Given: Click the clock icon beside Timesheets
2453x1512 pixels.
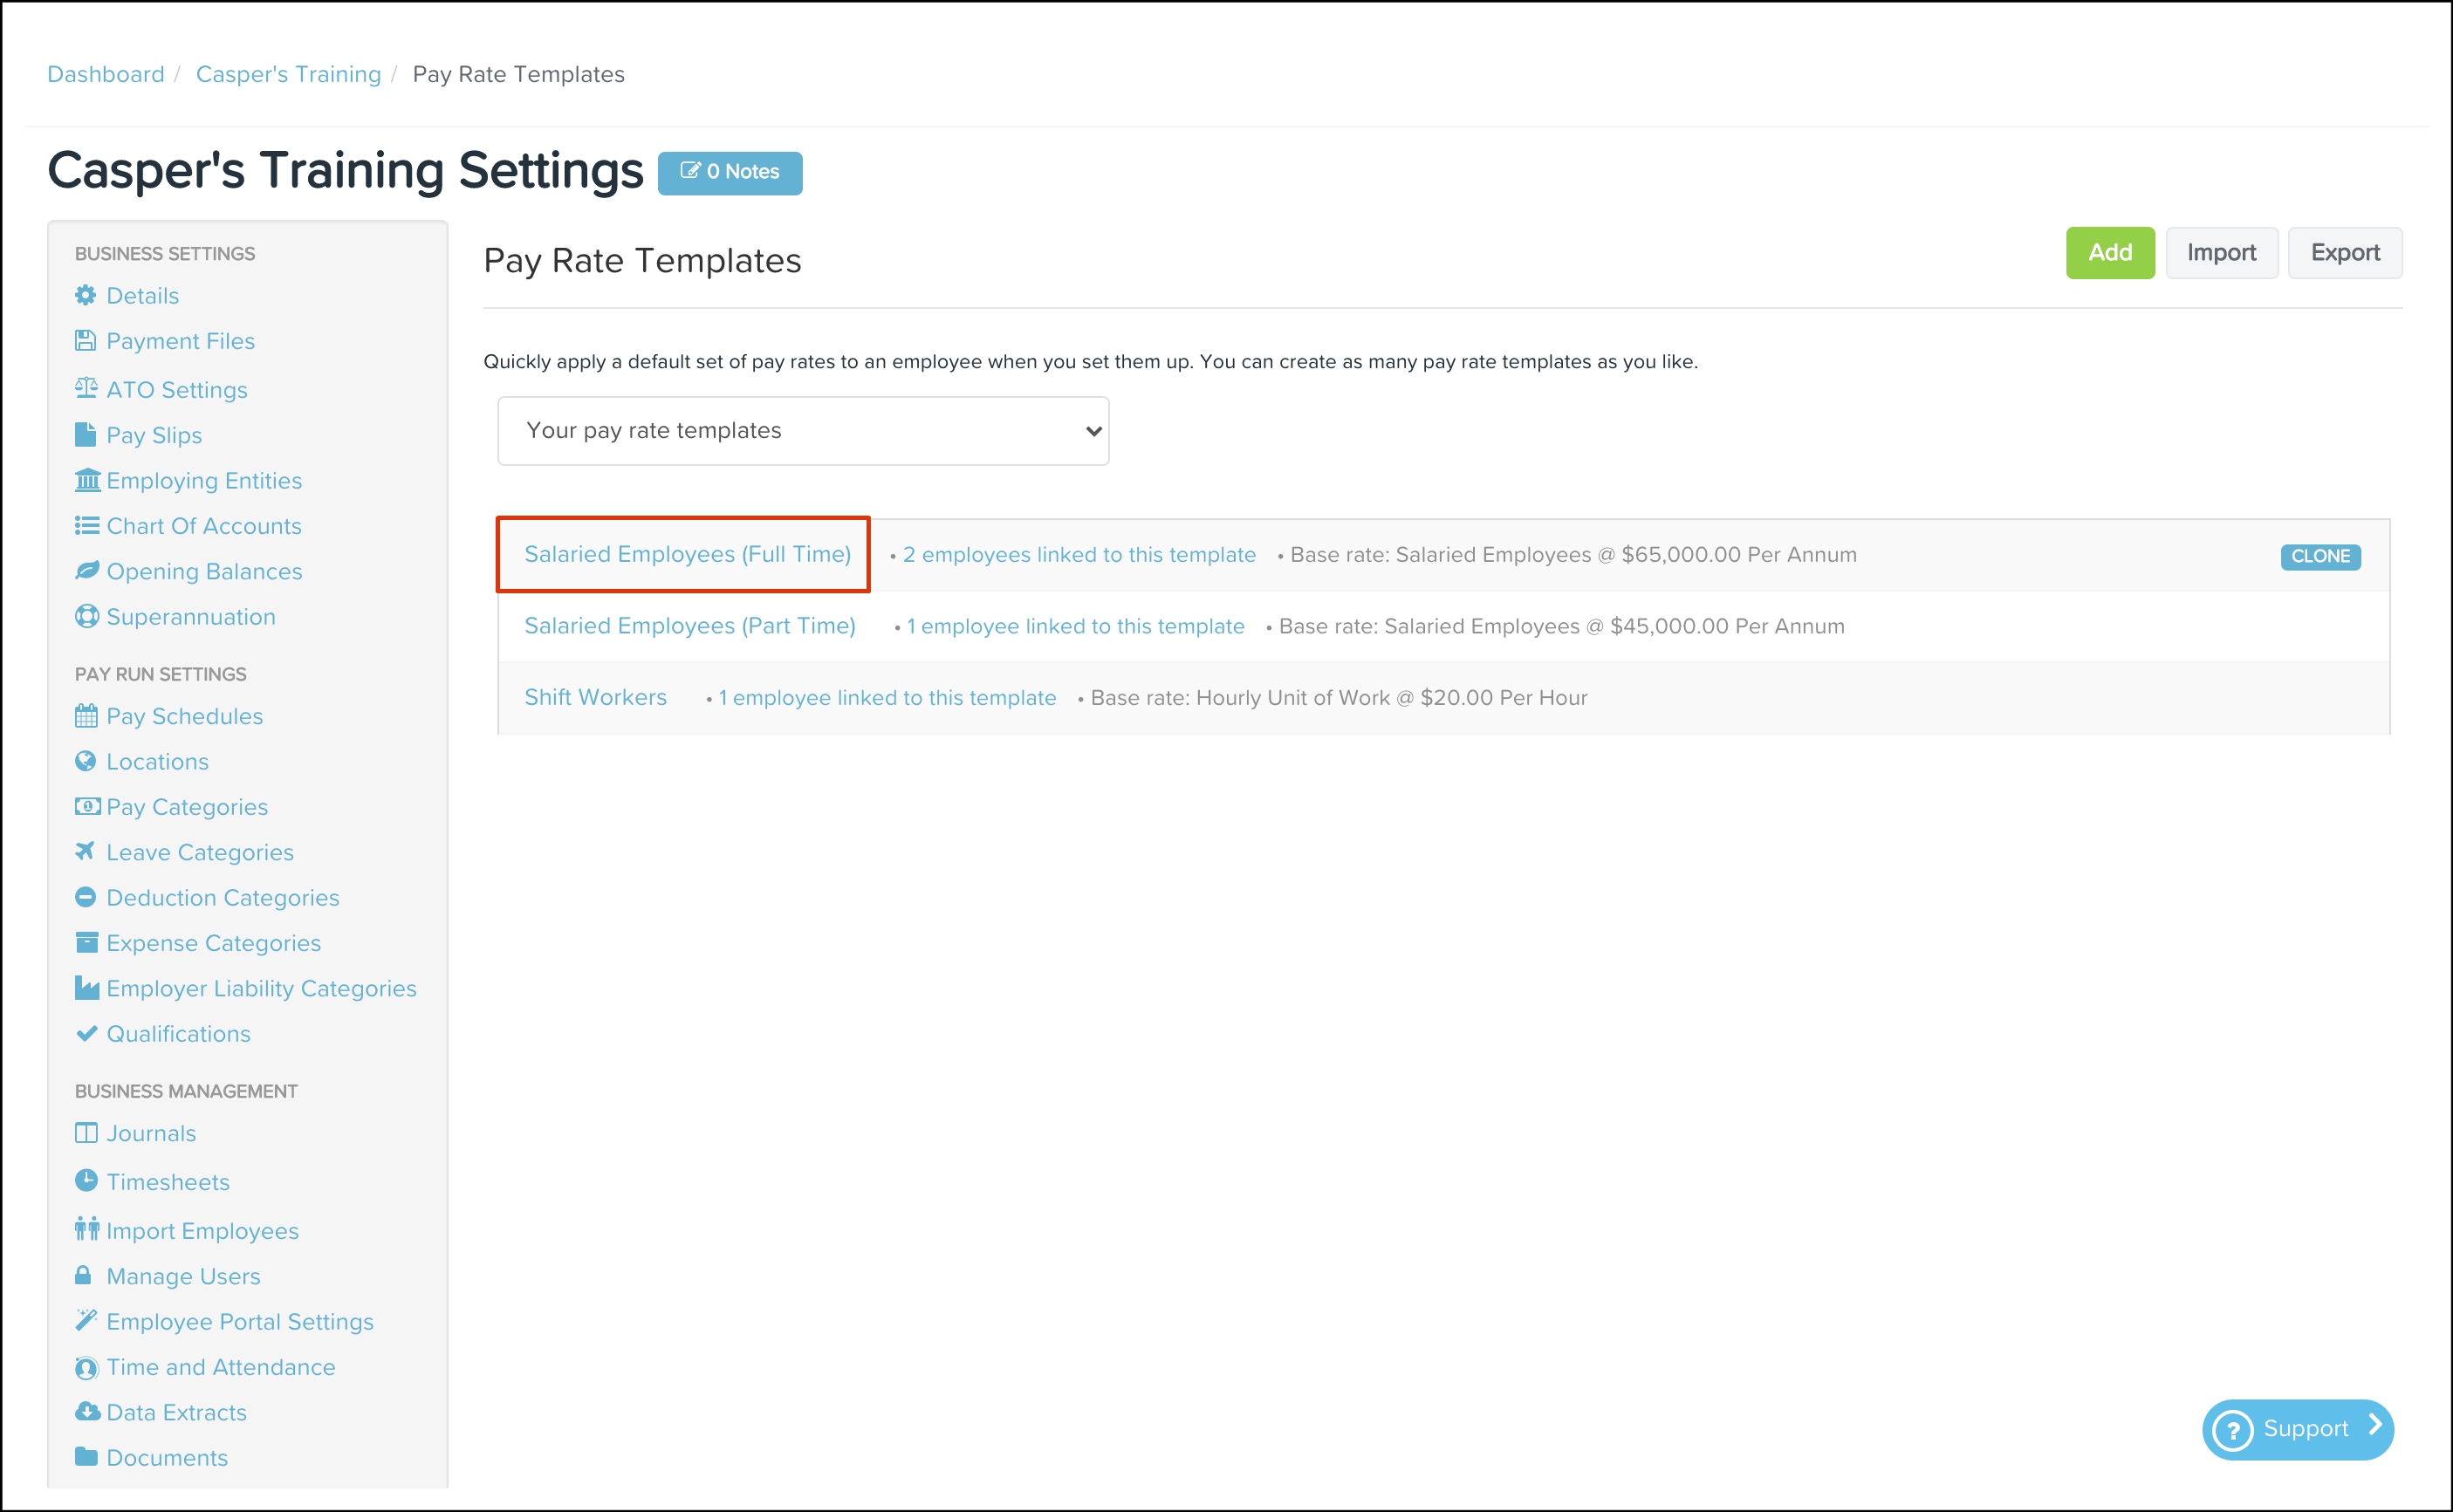Looking at the screenshot, I should click(x=86, y=1181).
